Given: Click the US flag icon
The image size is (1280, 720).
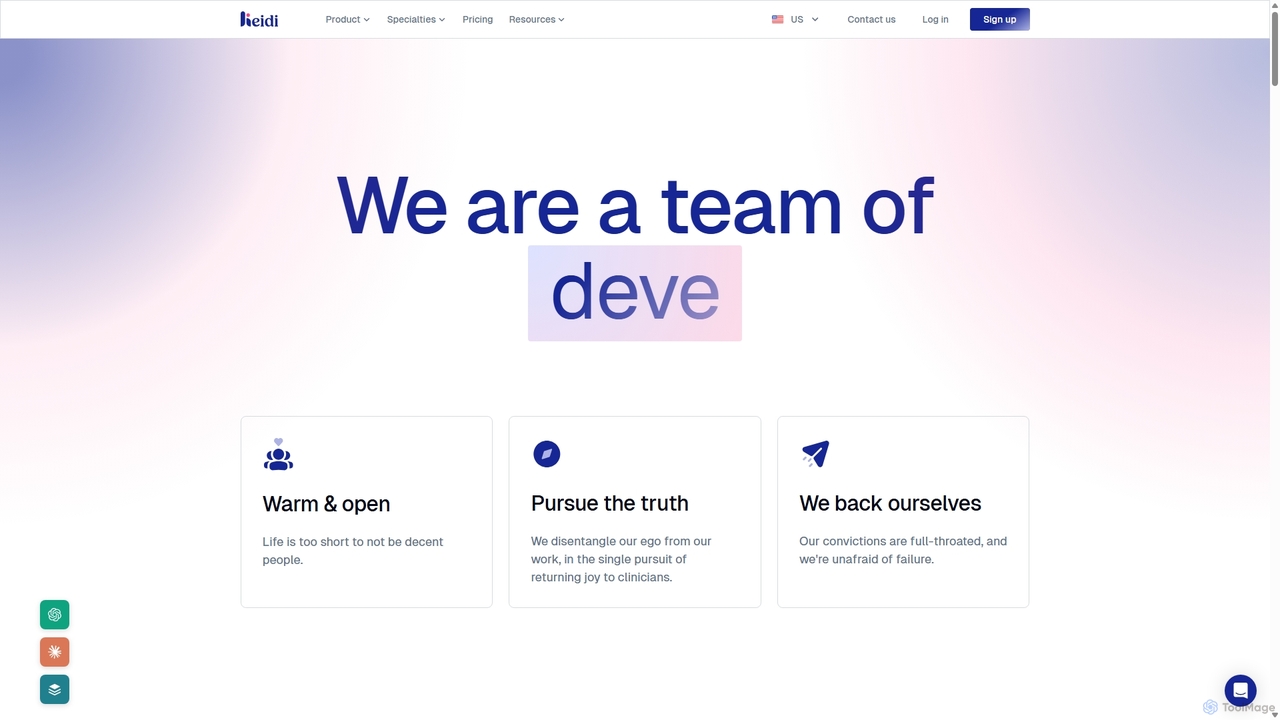Looking at the screenshot, I should coord(778,19).
